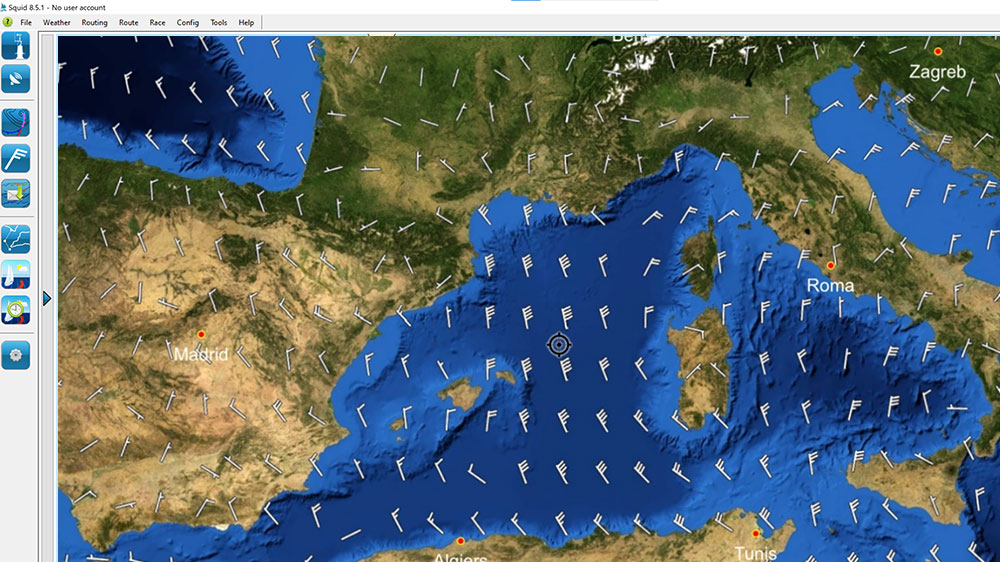
Task: Open the settings gear icon
Action: pos(16,355)
